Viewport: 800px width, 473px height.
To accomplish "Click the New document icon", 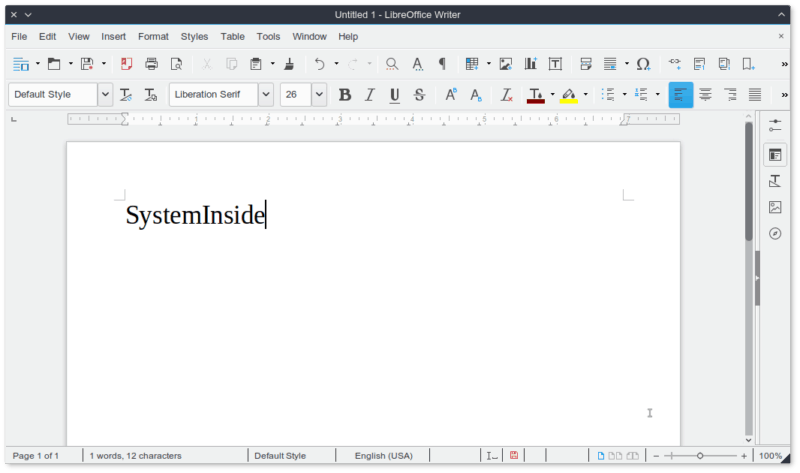I will [x=21, y=64].
